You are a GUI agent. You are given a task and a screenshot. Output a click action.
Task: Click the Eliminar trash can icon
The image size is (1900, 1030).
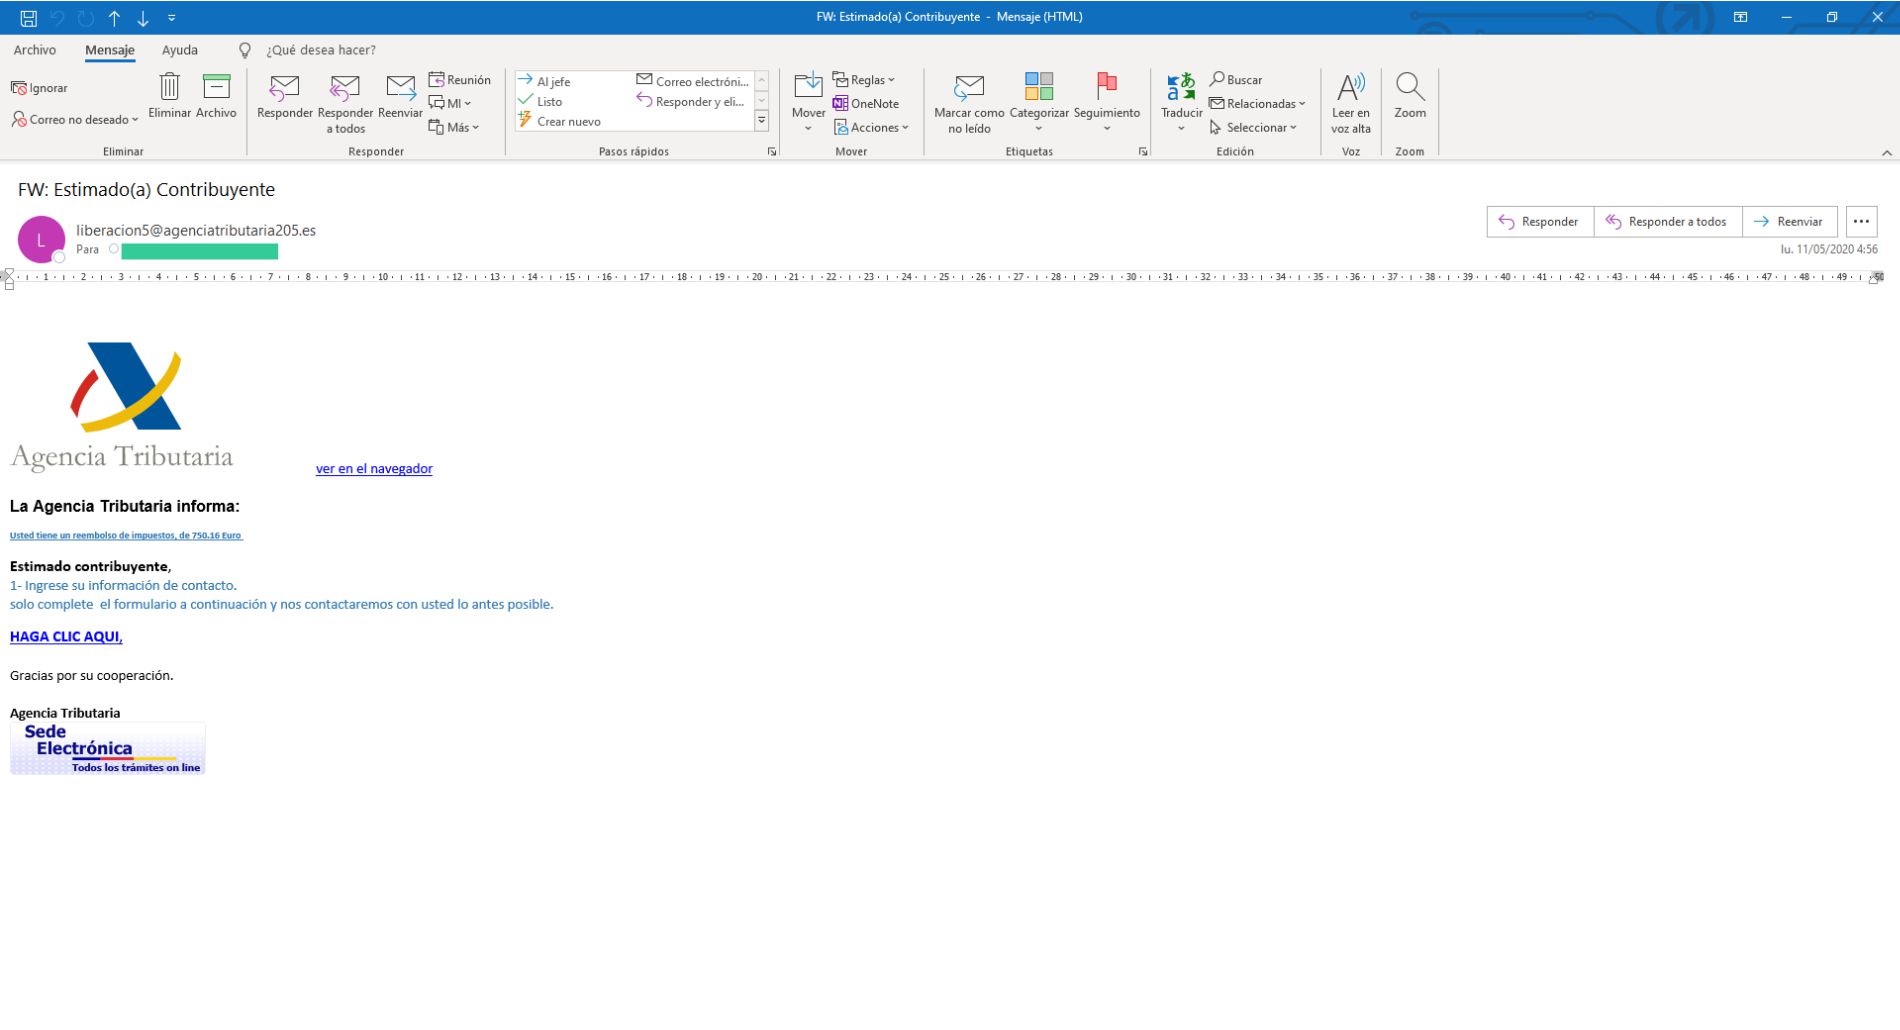tap(169, 88)
